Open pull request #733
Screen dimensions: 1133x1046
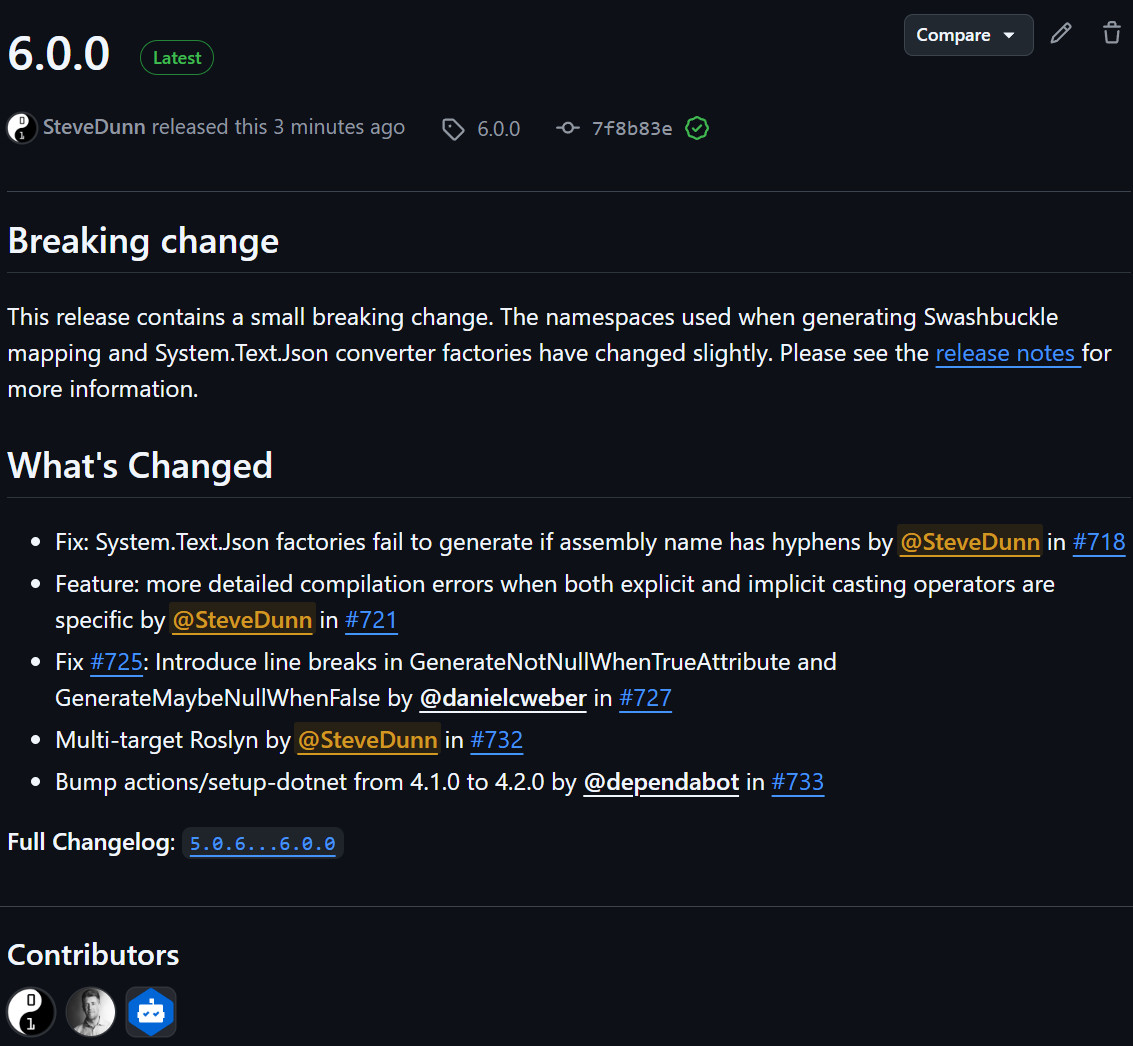(x=798, y=782)
